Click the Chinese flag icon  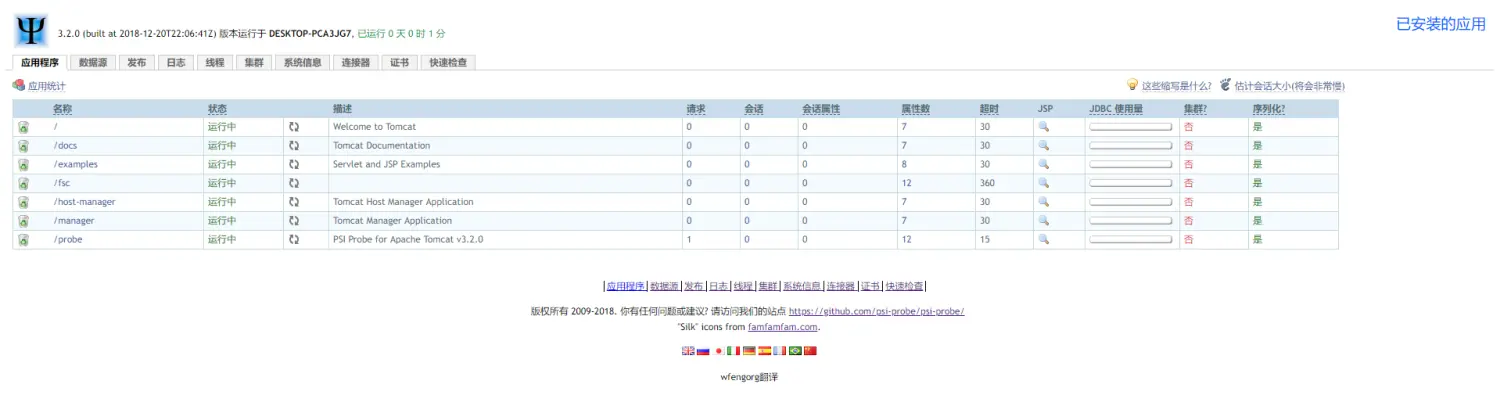(x=811, y=351)
